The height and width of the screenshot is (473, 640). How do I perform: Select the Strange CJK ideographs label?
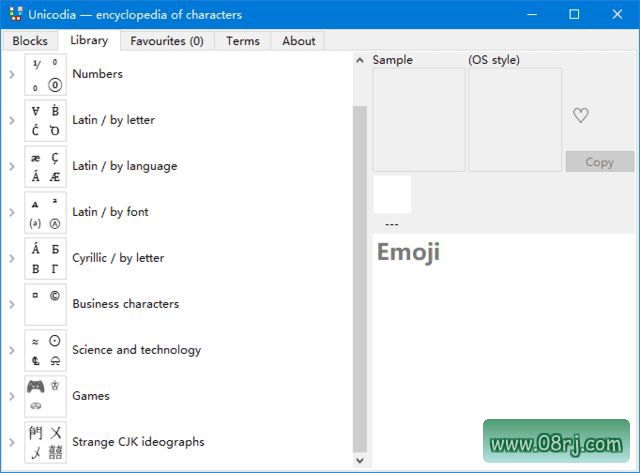pos(138,442)
